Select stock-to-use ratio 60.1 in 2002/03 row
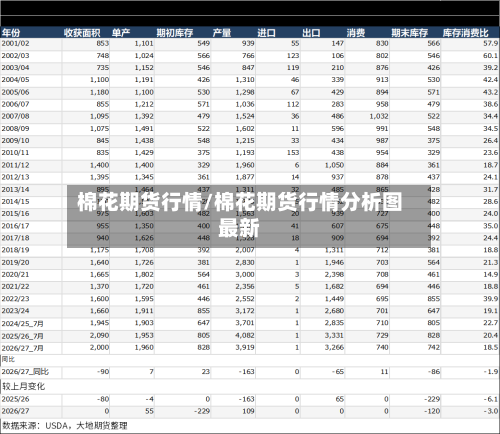This screenshot has height=434, width=500. tap(491, 56)
